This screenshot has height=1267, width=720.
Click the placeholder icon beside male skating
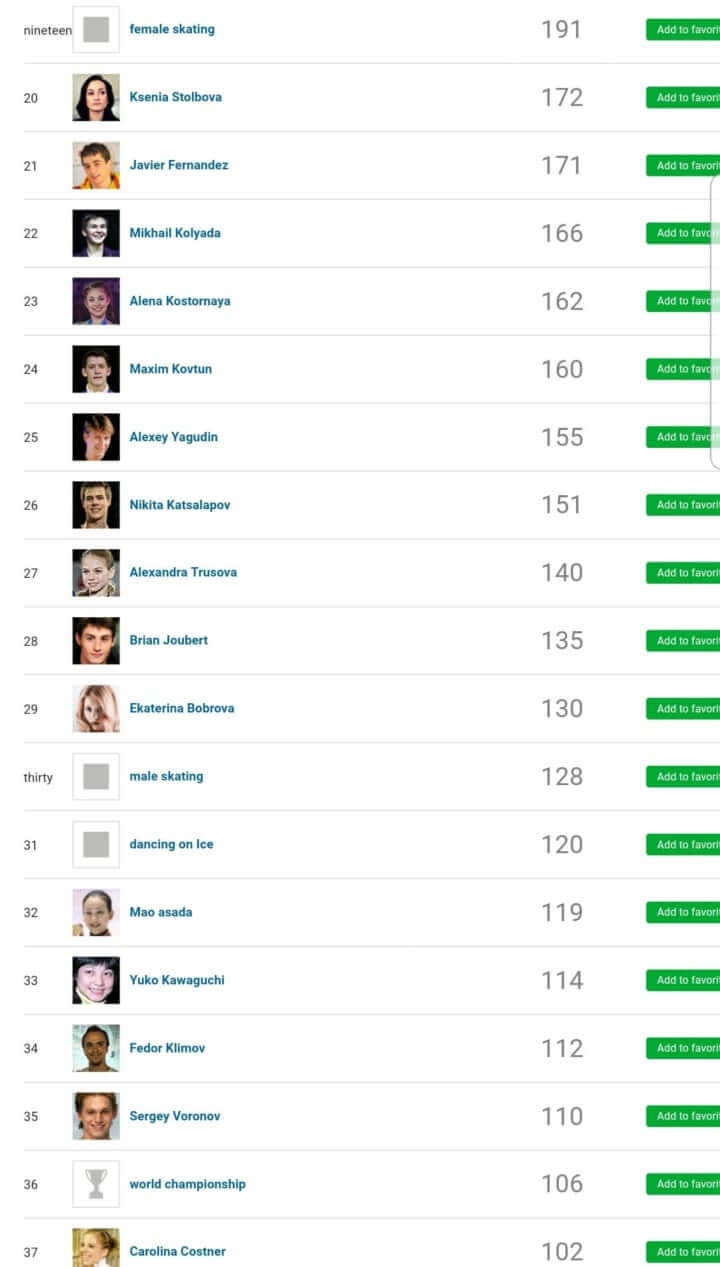coord(96,776)
